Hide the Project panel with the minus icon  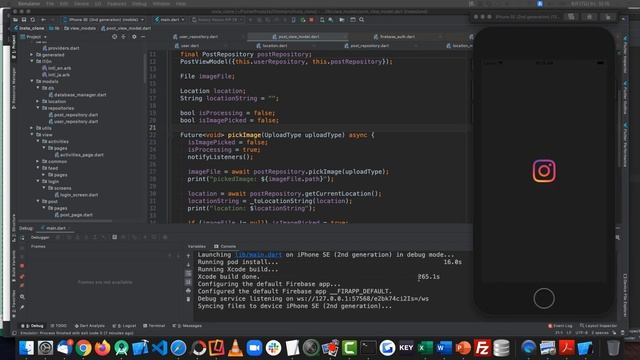point(143,37)
